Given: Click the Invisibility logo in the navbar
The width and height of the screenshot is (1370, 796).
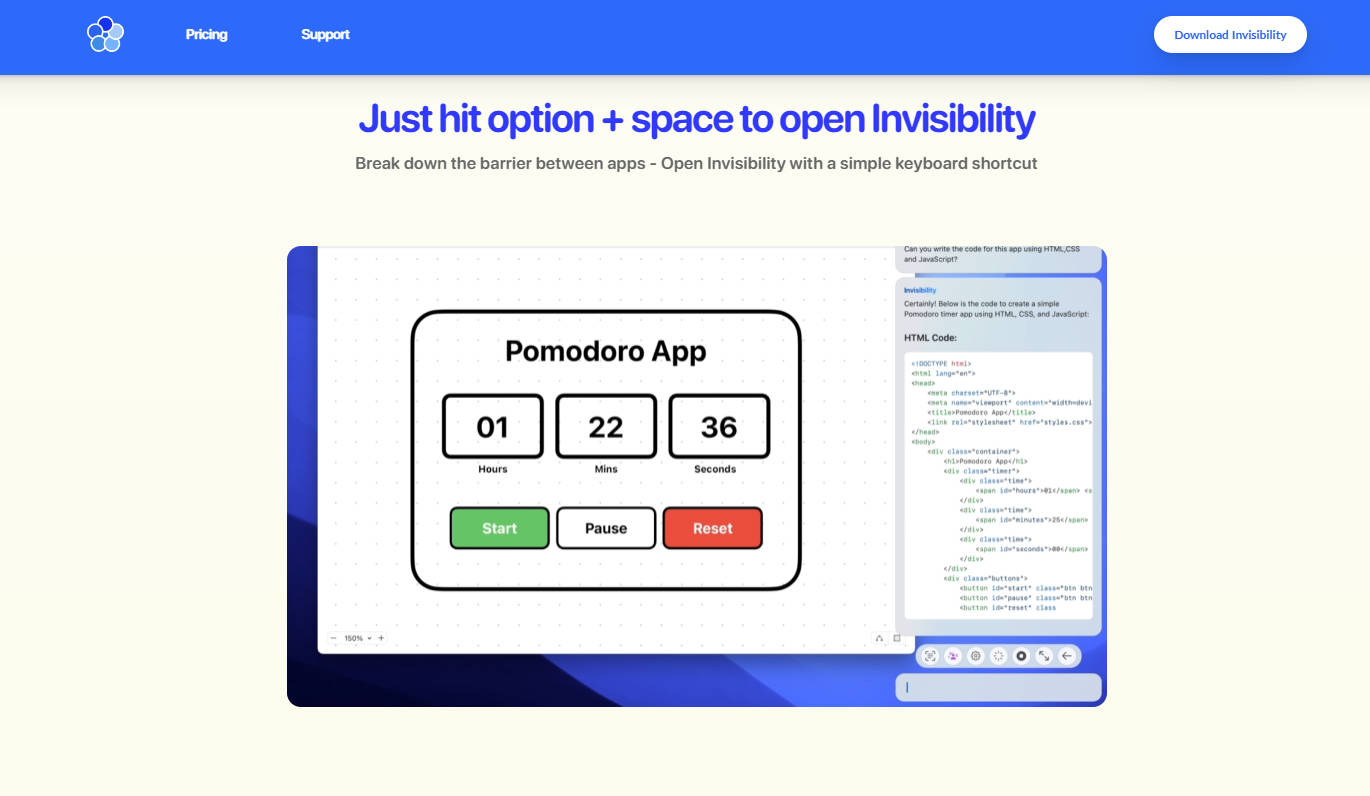Looking at the screenshot, I should click(105, 34).
